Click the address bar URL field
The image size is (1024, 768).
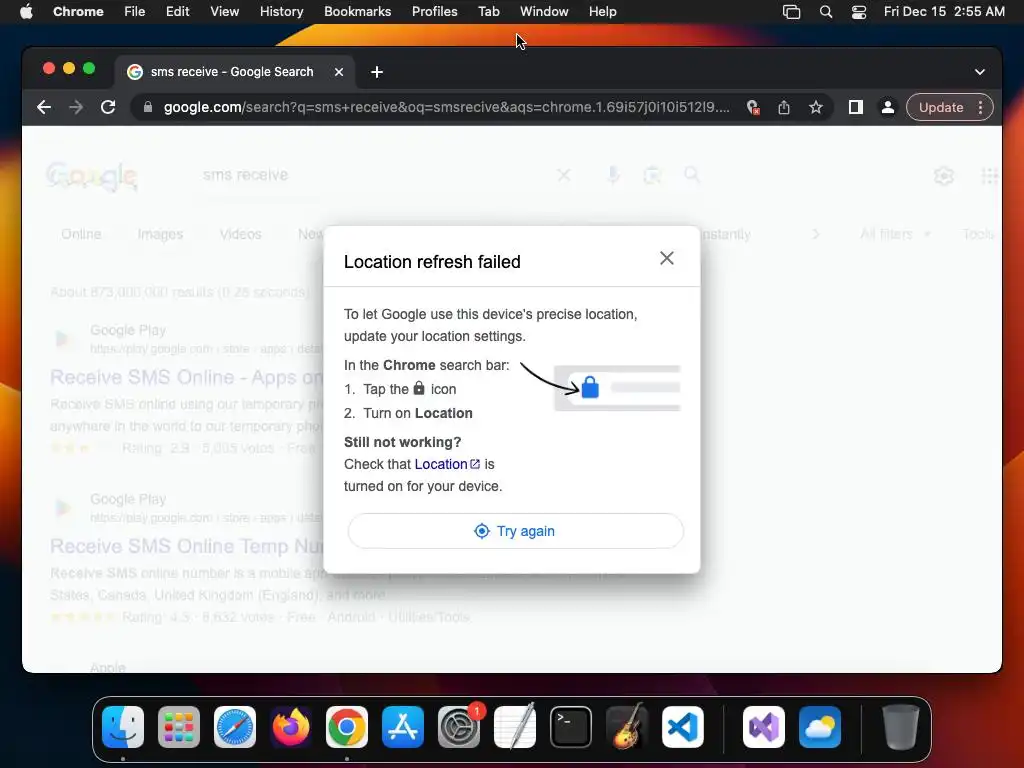point(447,107)
